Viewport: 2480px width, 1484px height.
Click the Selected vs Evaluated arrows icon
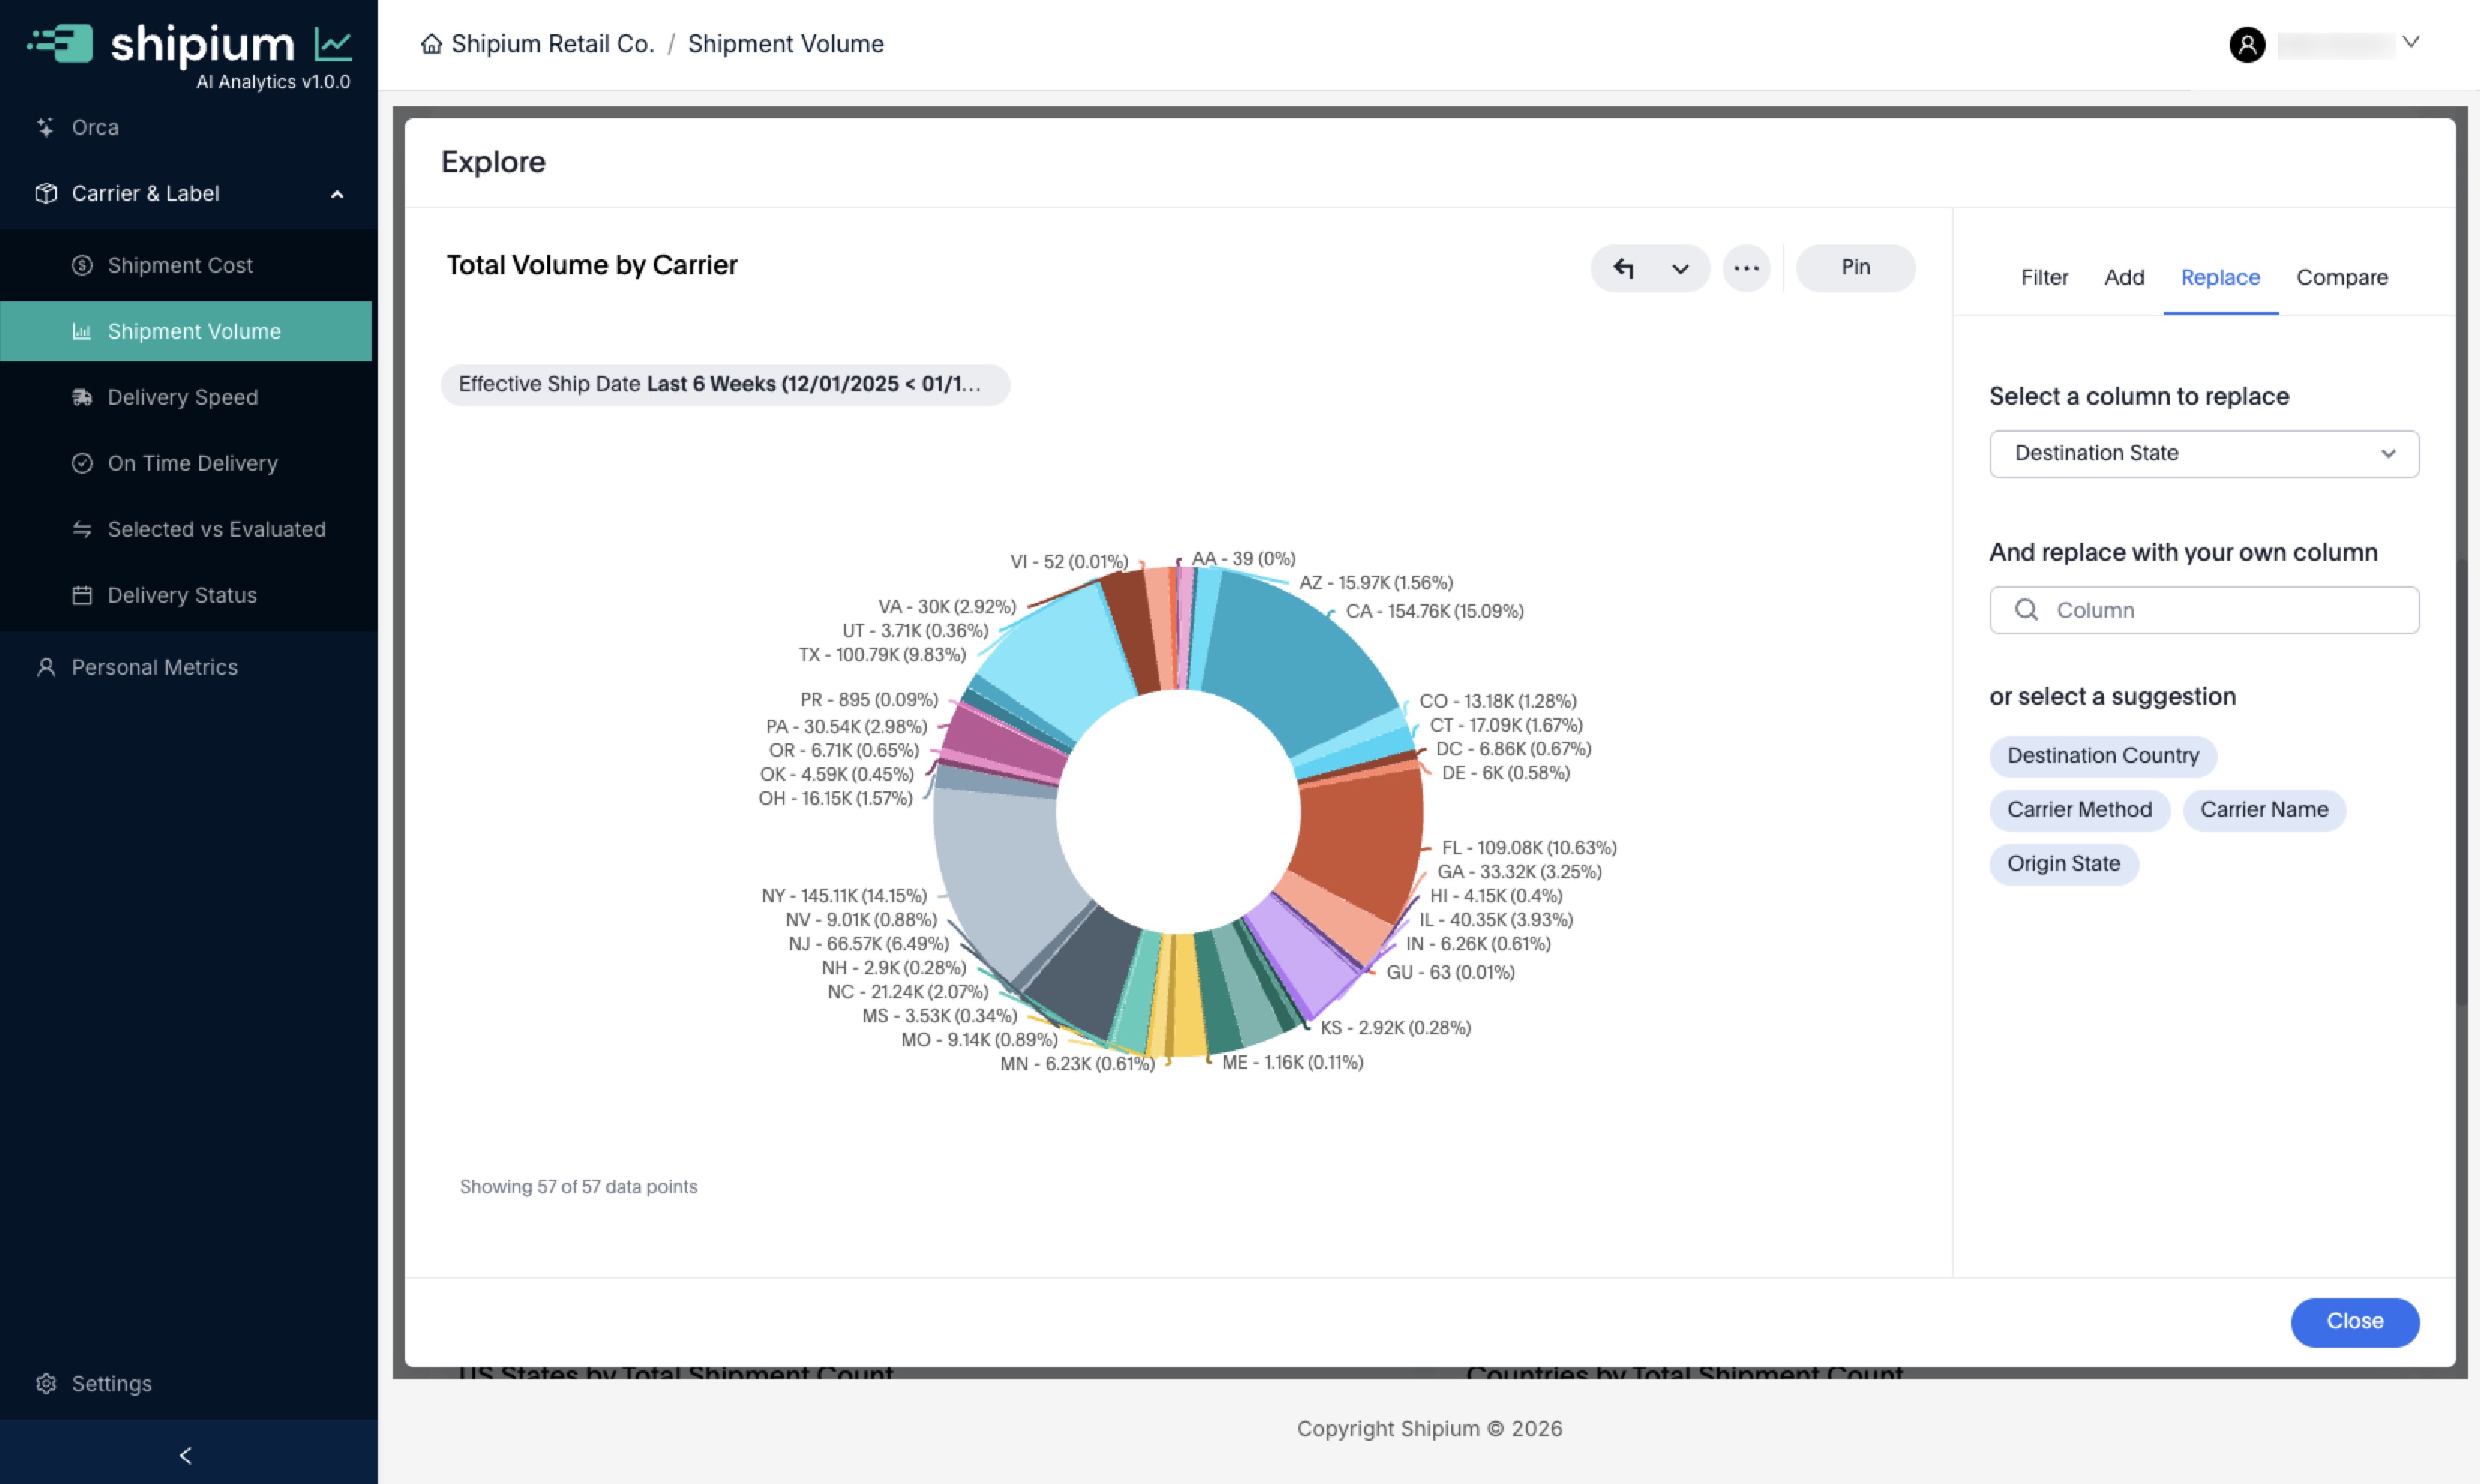tap(82, 529)
